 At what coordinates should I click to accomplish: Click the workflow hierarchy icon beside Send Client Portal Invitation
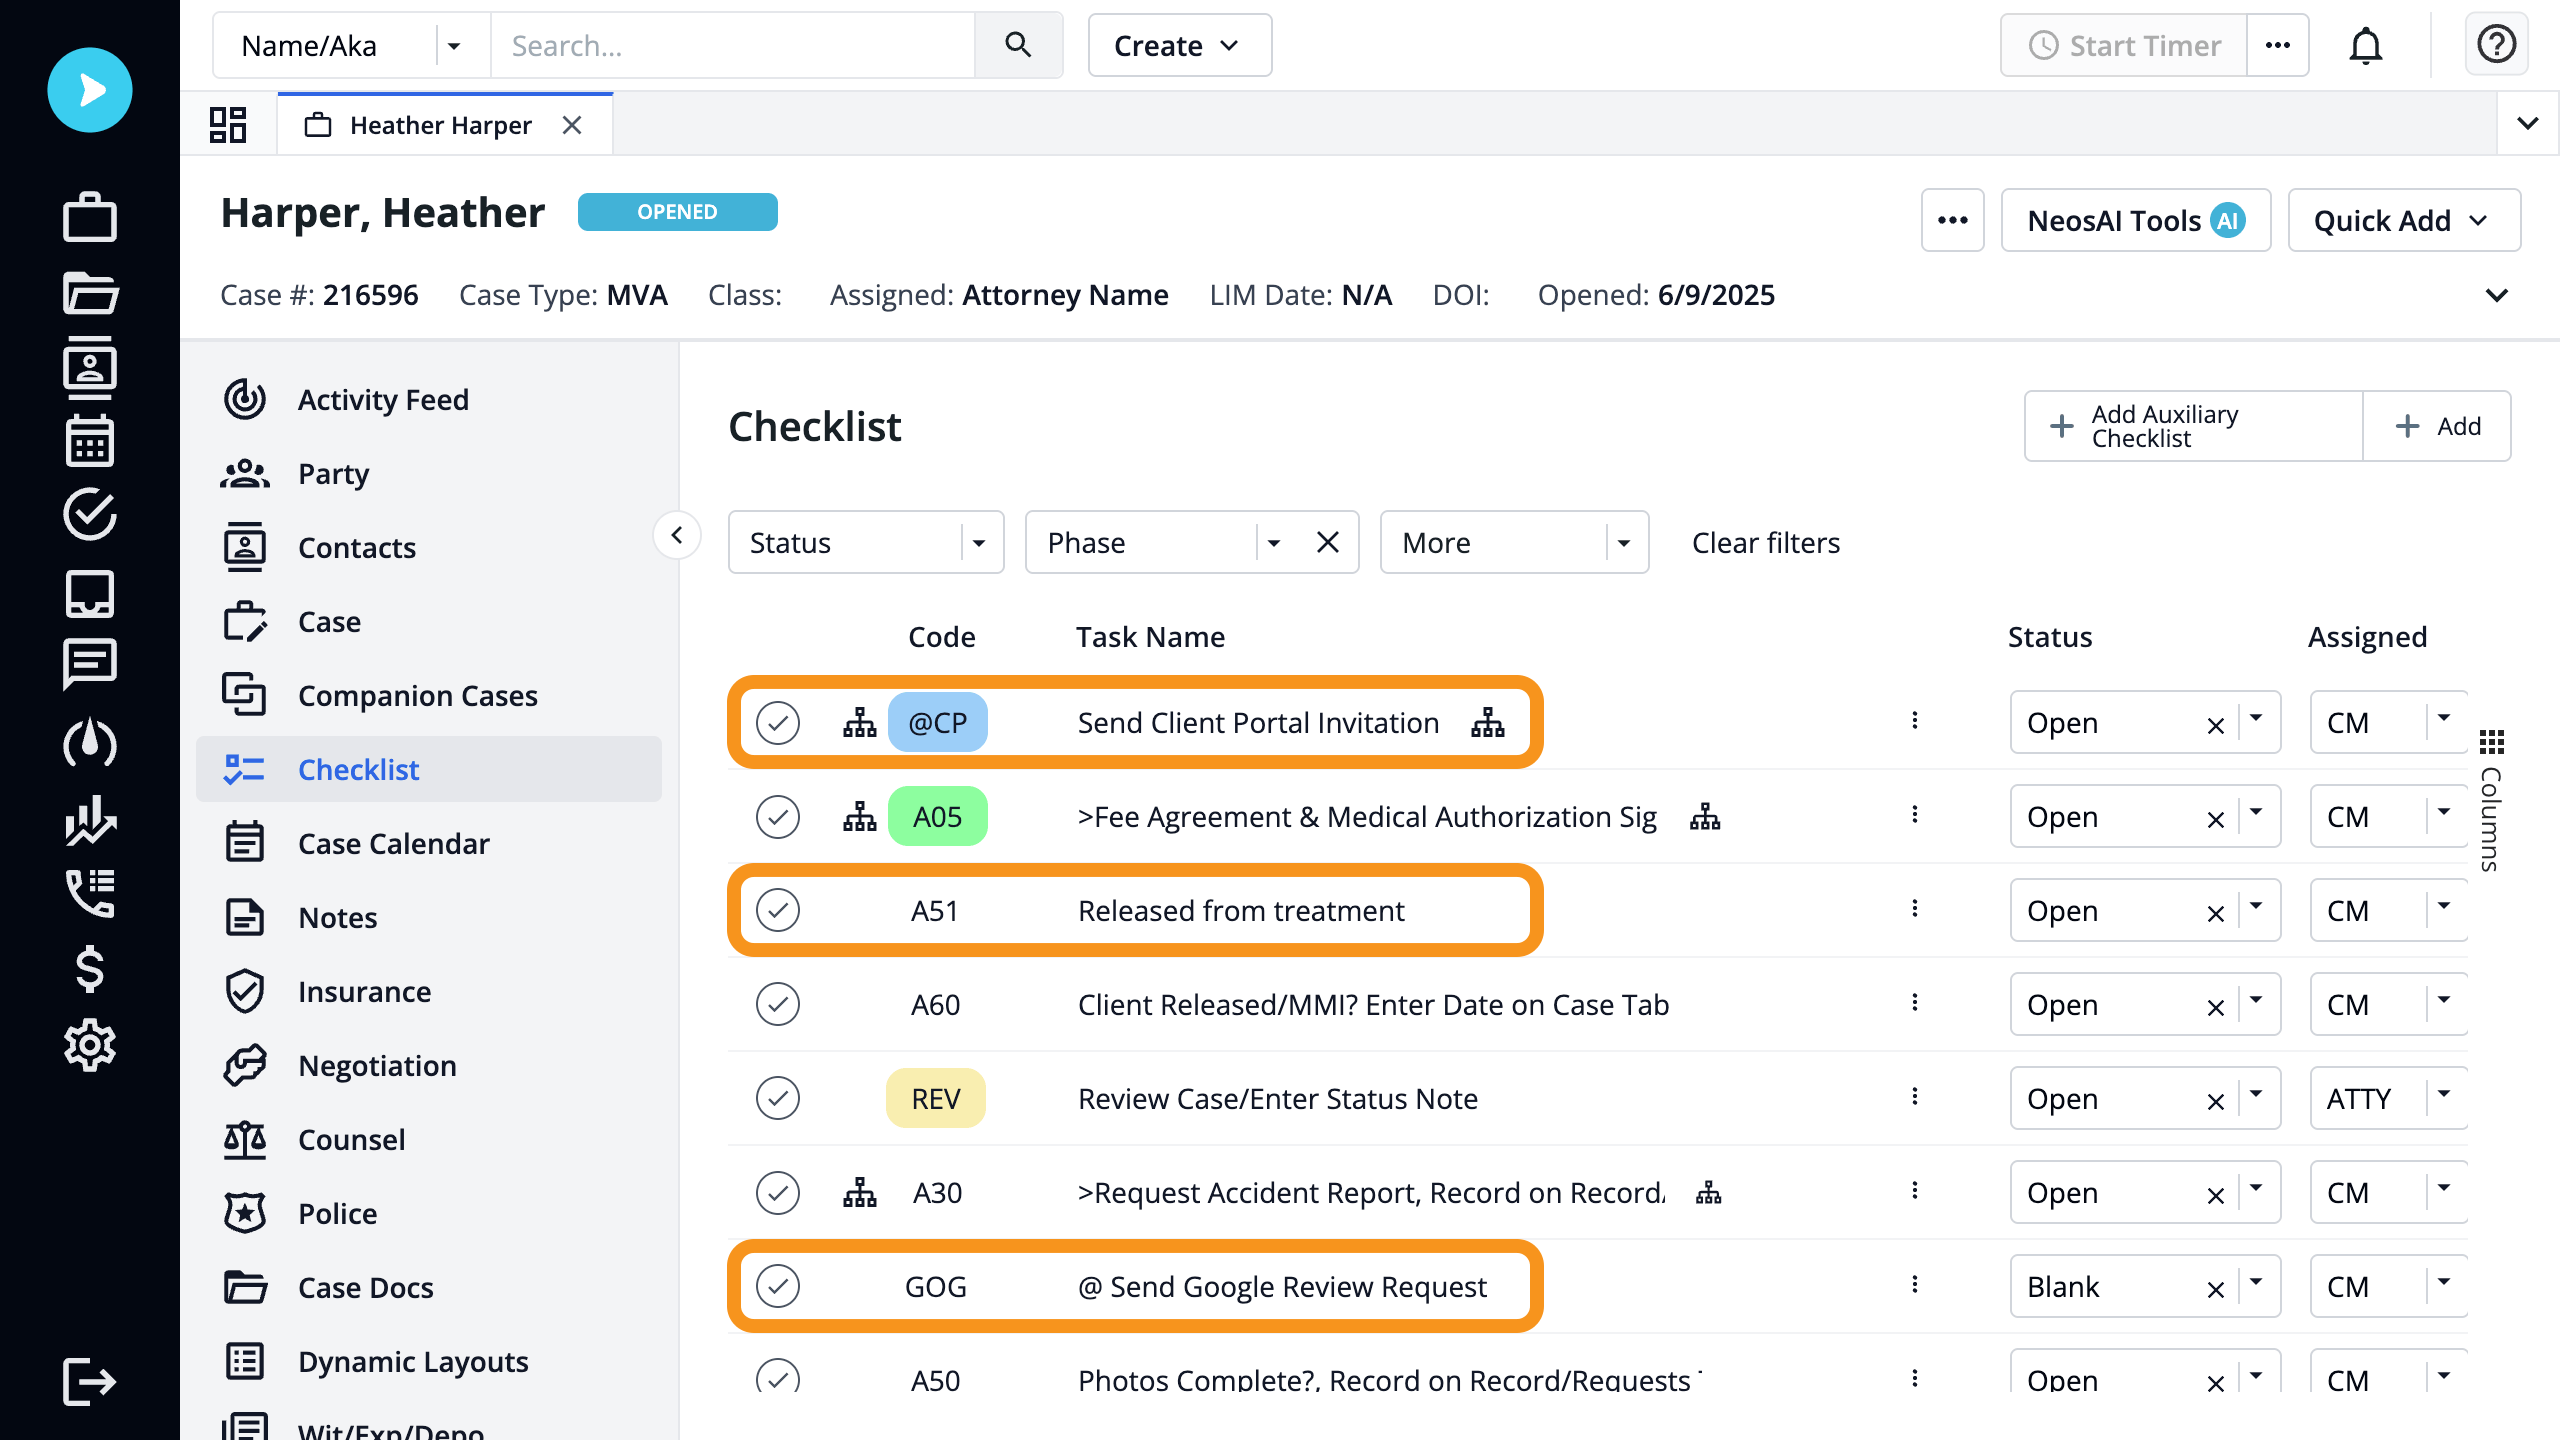(1489, 722)
